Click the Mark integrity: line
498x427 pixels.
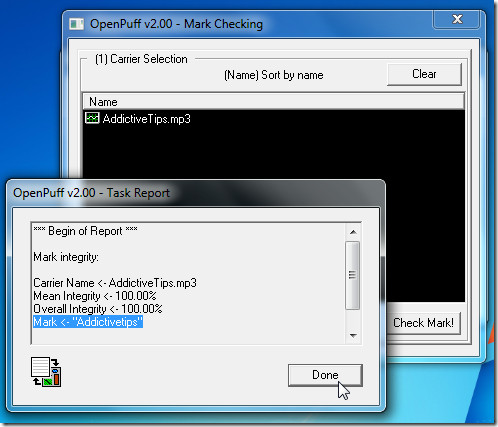point(66,257)
